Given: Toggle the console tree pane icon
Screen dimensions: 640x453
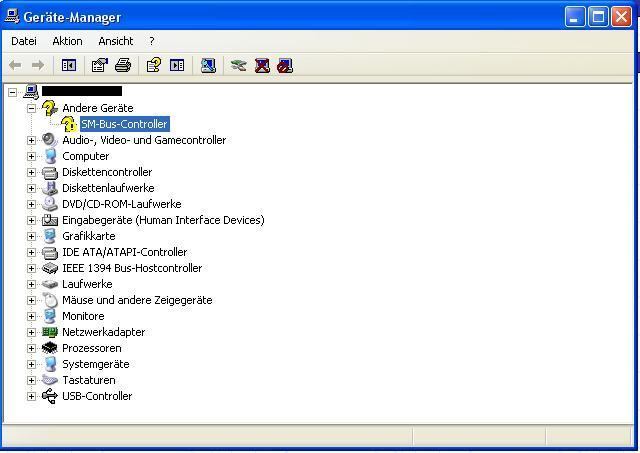Looking at the screenshot, I should [x=69, y=65].
